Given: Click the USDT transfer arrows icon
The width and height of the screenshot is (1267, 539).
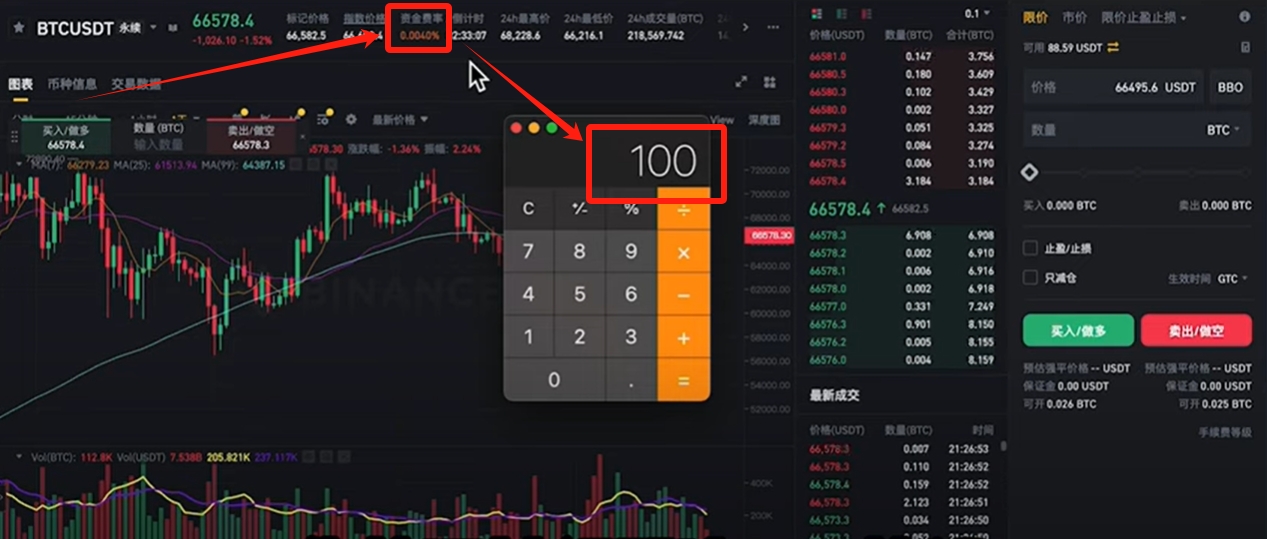Looking at the screenshot, I should [1113, 47].
